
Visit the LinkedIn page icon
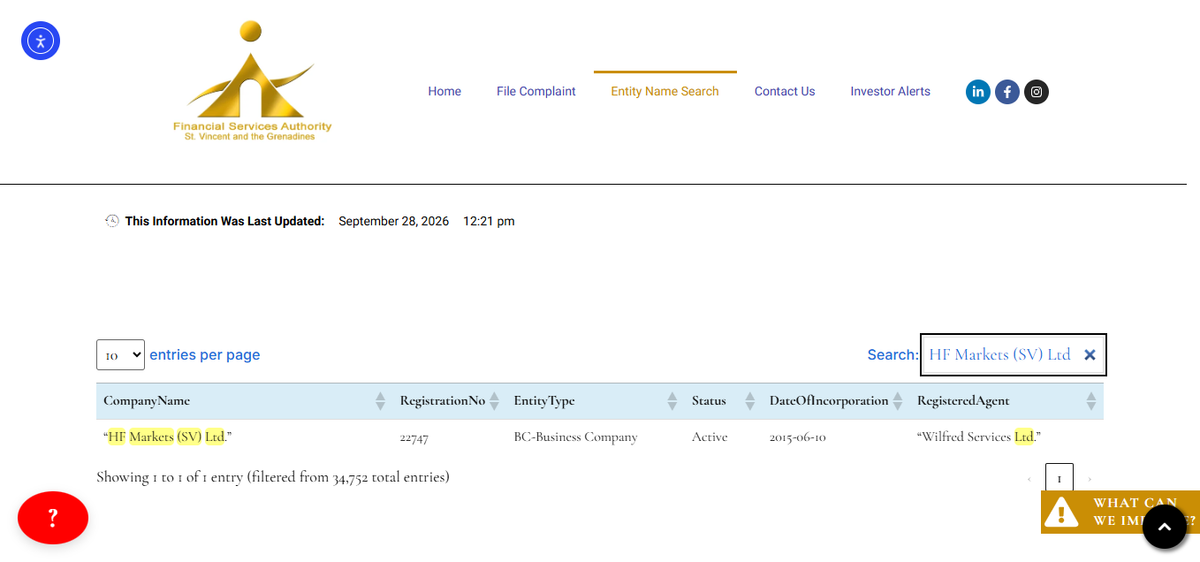point(978,92)
